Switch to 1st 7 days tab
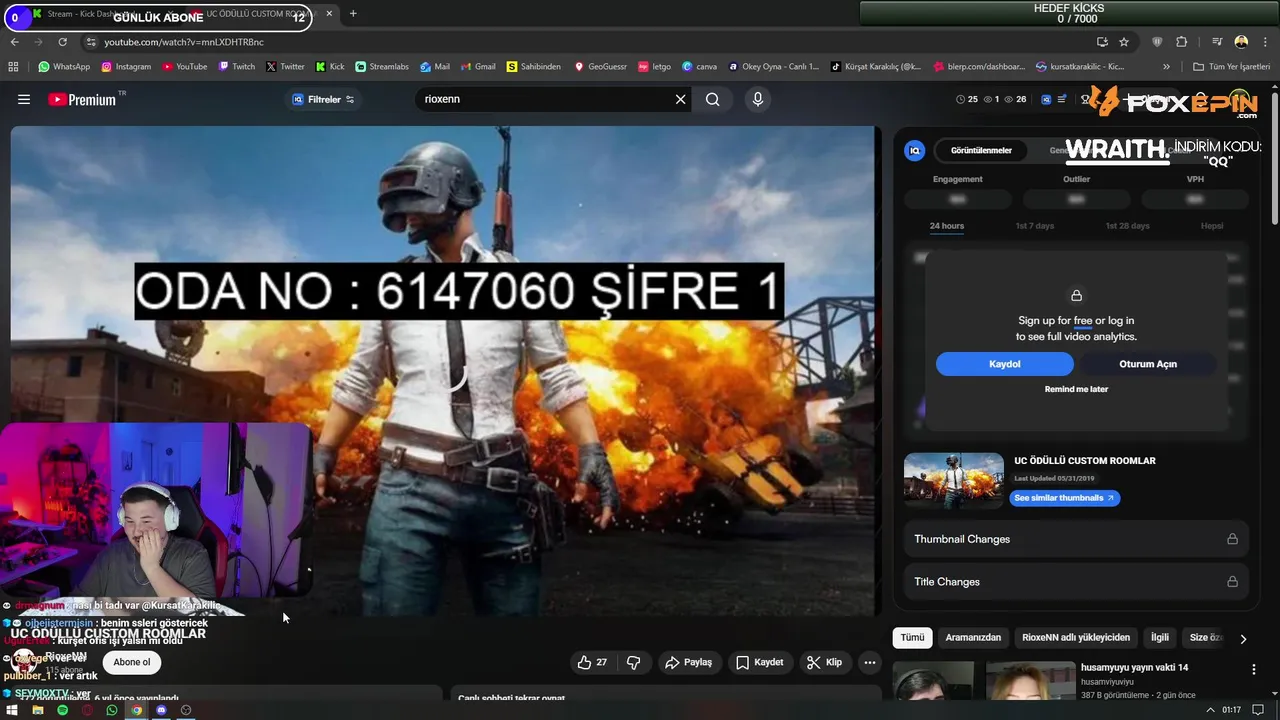The height and width of the screenshot is (720, 1280). [1035, 226]
